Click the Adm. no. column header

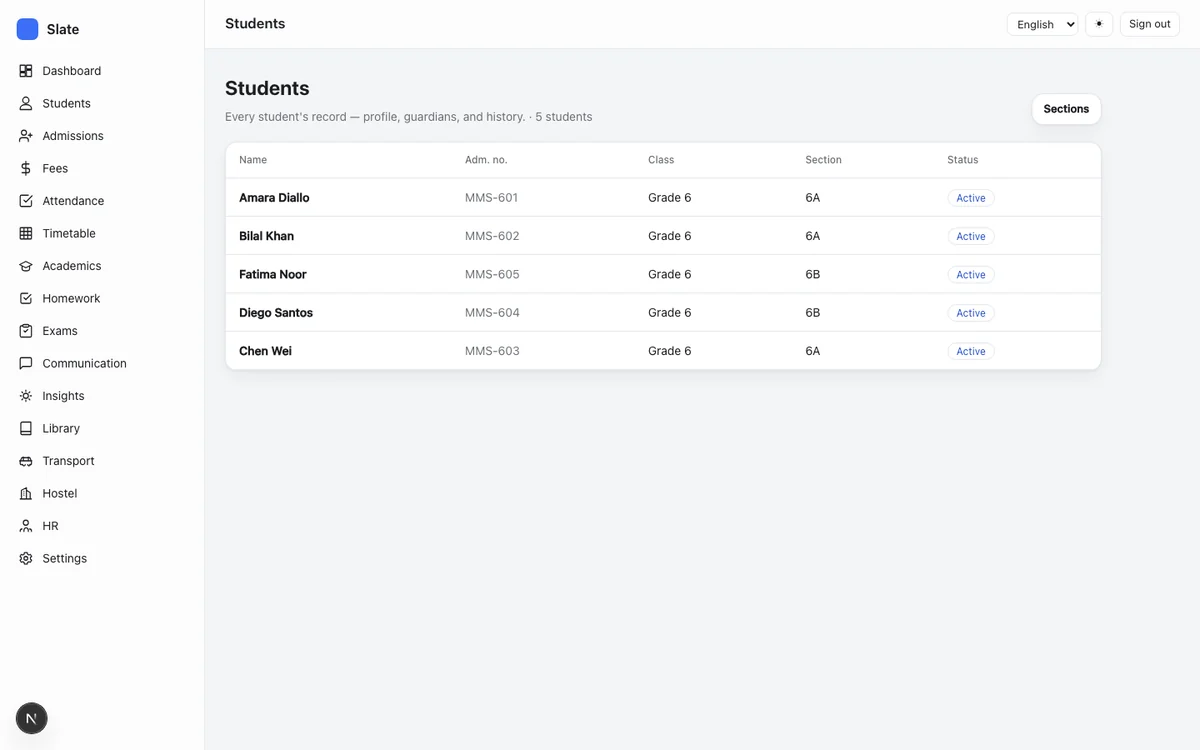(486, 160)
